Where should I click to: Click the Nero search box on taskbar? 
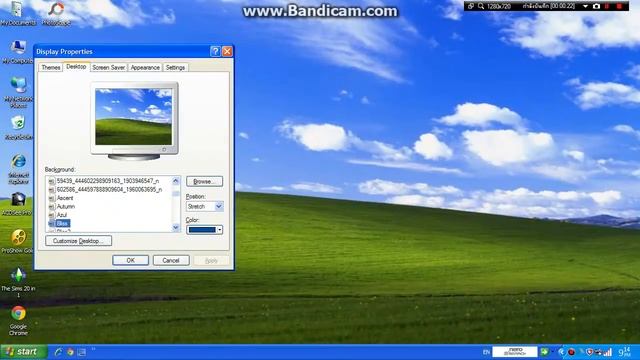point(515,351)
